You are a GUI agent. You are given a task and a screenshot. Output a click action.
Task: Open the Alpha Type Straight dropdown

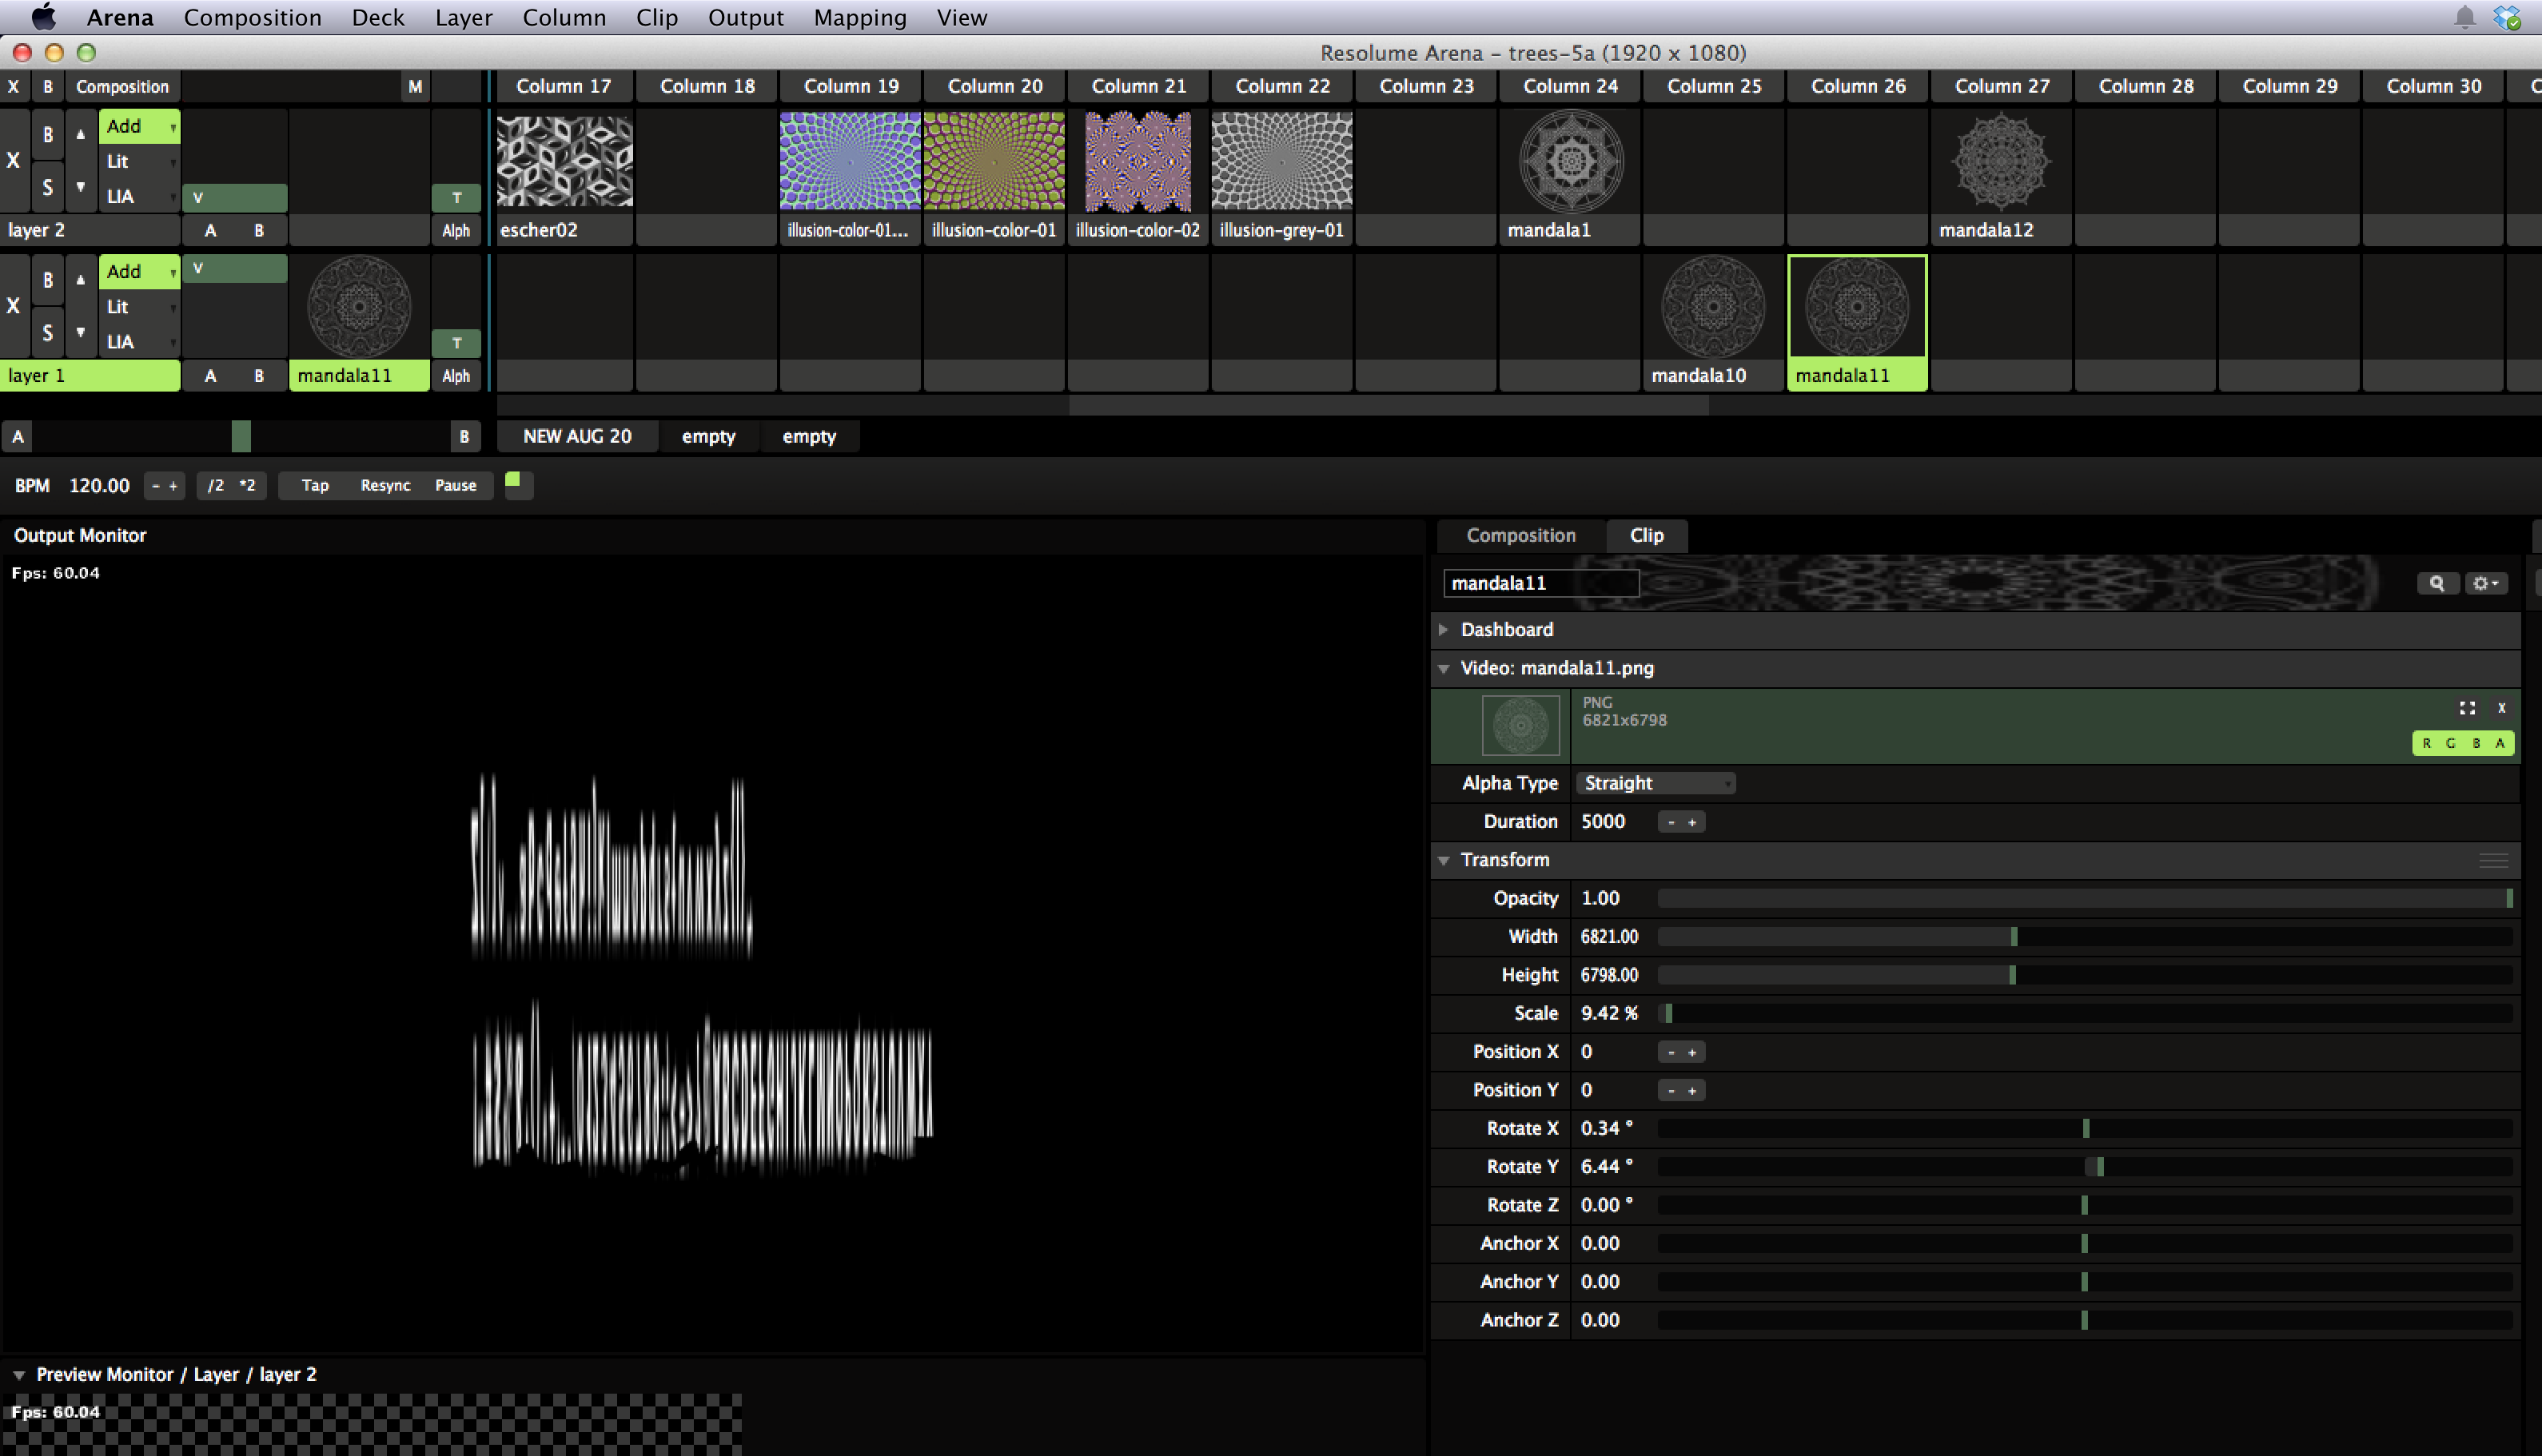(1654, 783)
